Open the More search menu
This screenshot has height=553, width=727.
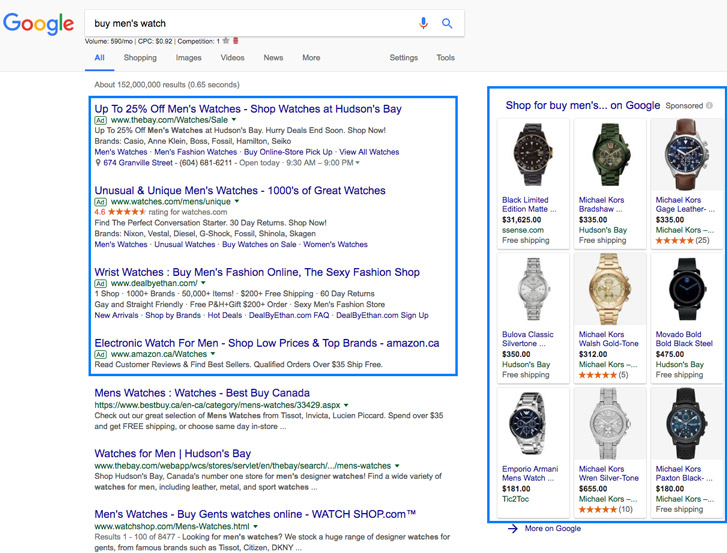coord(311,57)
